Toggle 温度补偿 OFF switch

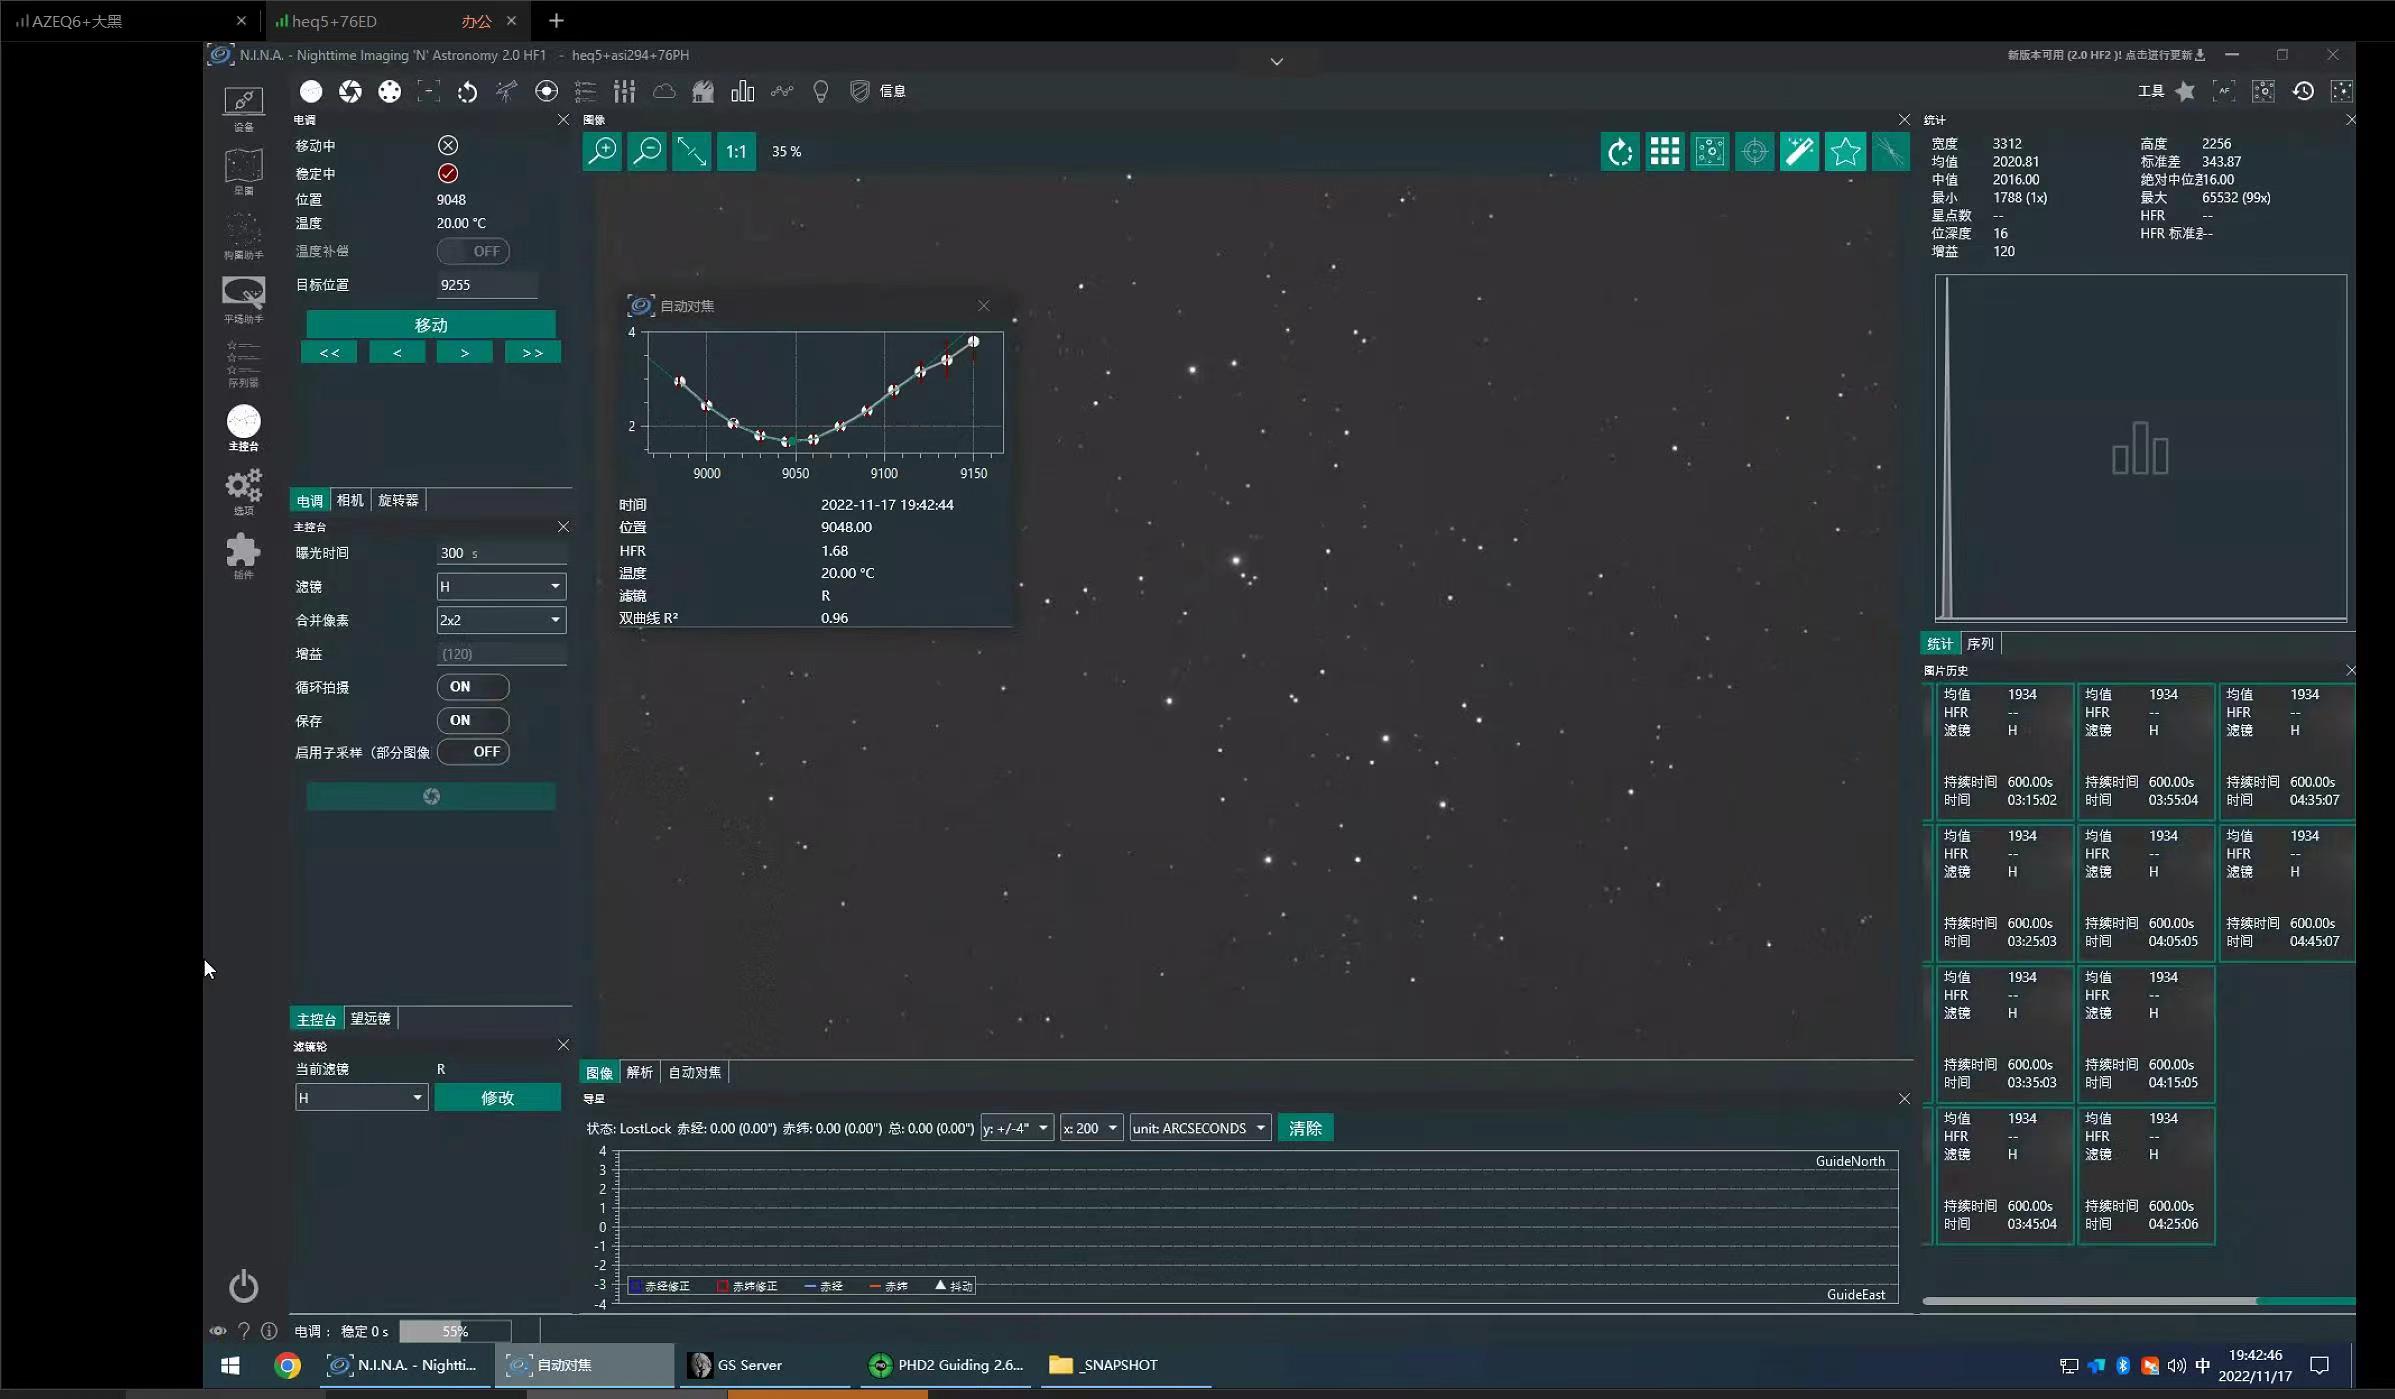473,251
